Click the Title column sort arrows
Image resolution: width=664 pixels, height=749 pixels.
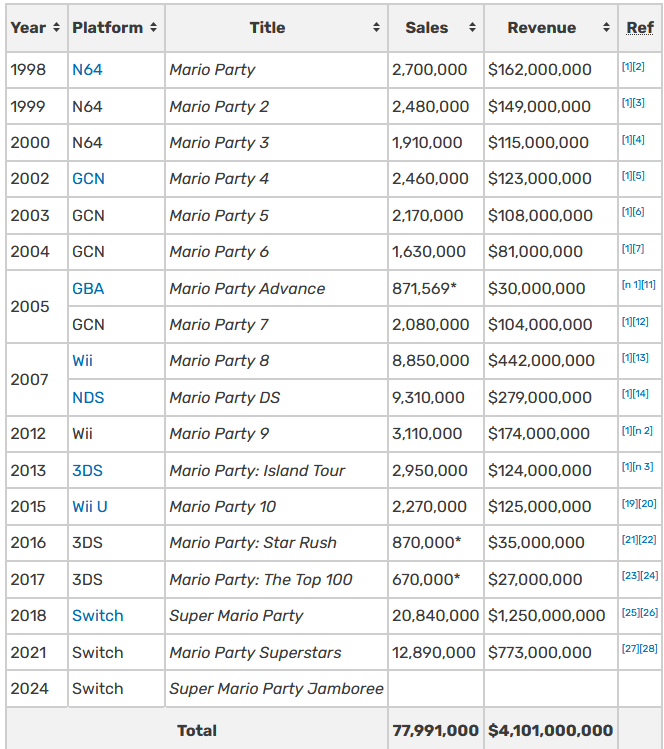point(376,28)
